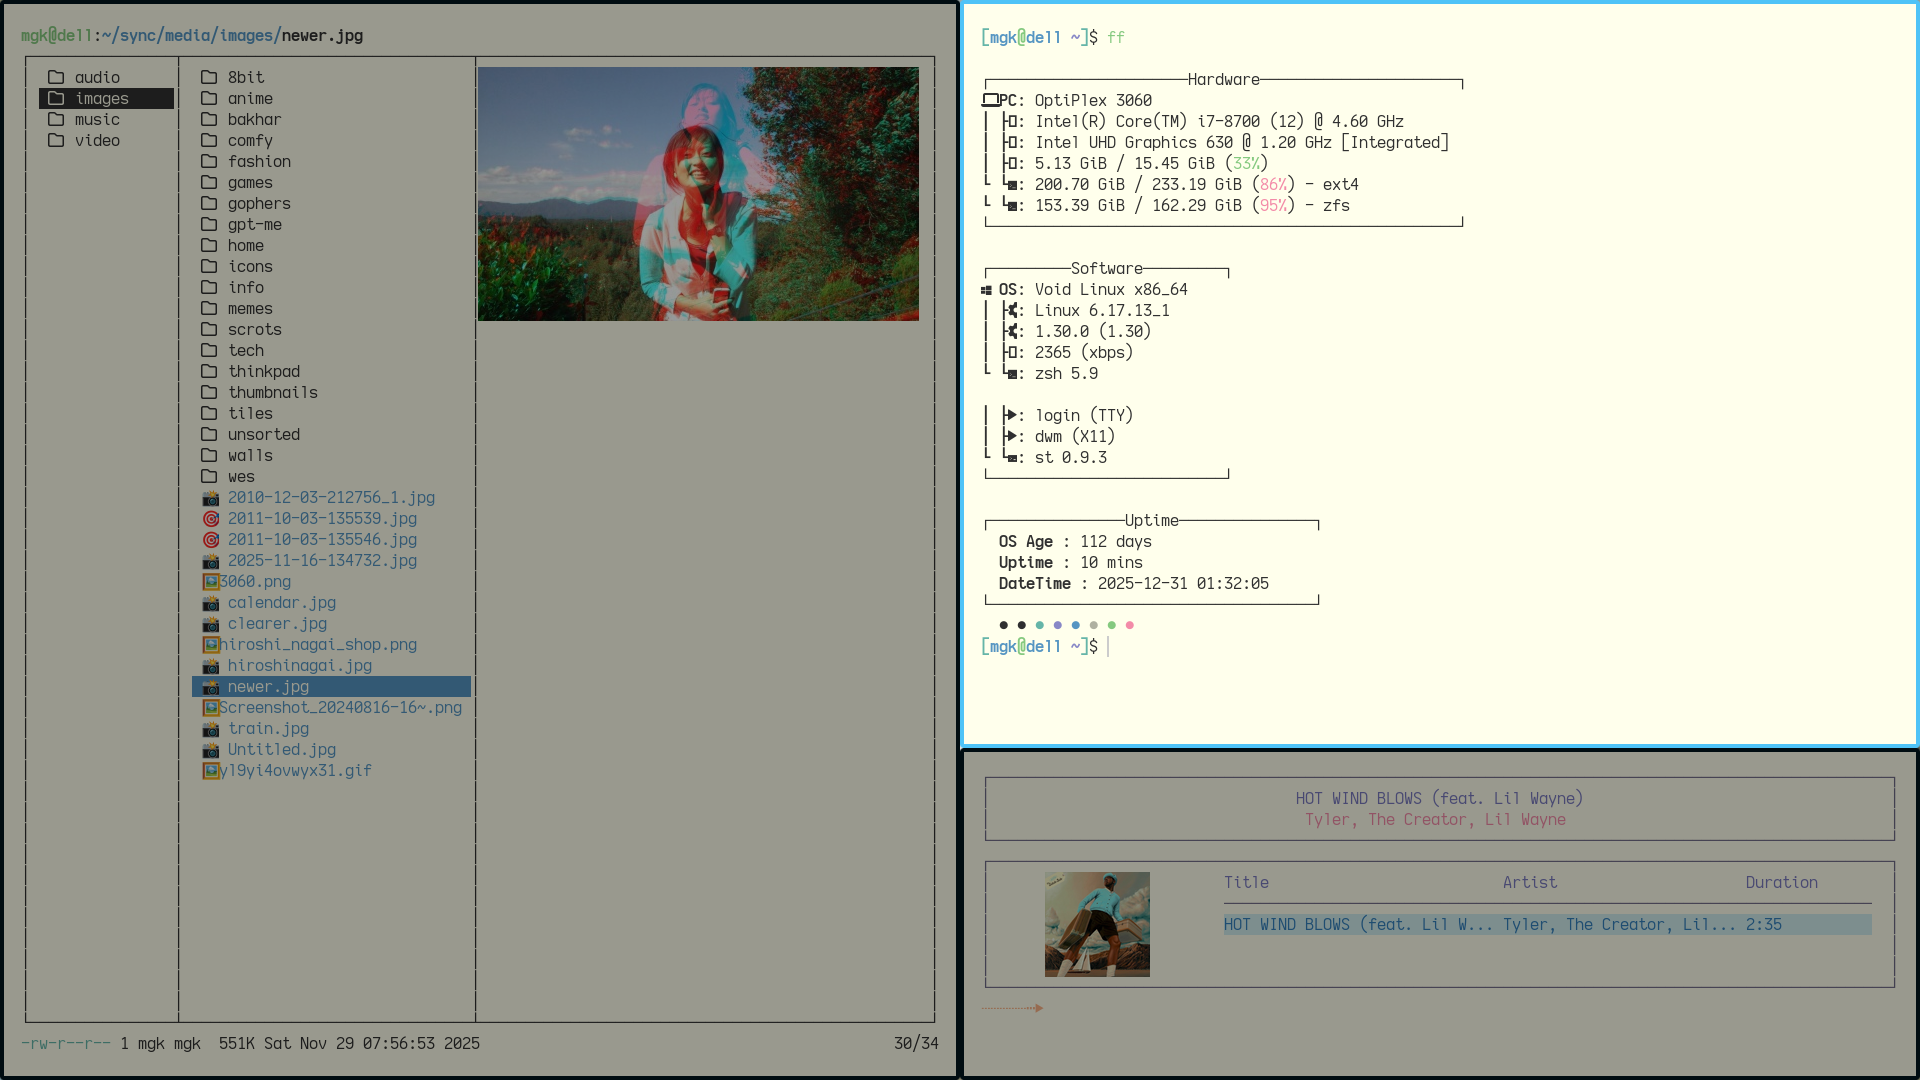This screenshot has width=1920, height=1080.
Task: Select the hiroshinagai.jpg file
Action: 299,666
